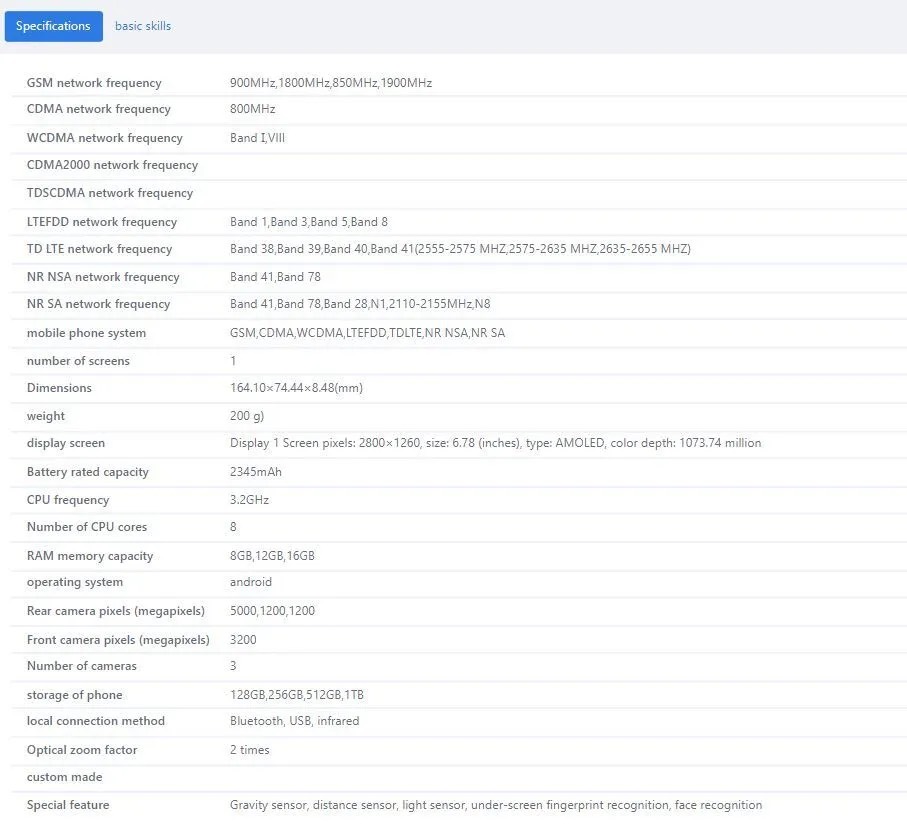Click the CPU frequency 3.2GHz value
This screenshot has width=907, height=826.
tap(249, 500)
